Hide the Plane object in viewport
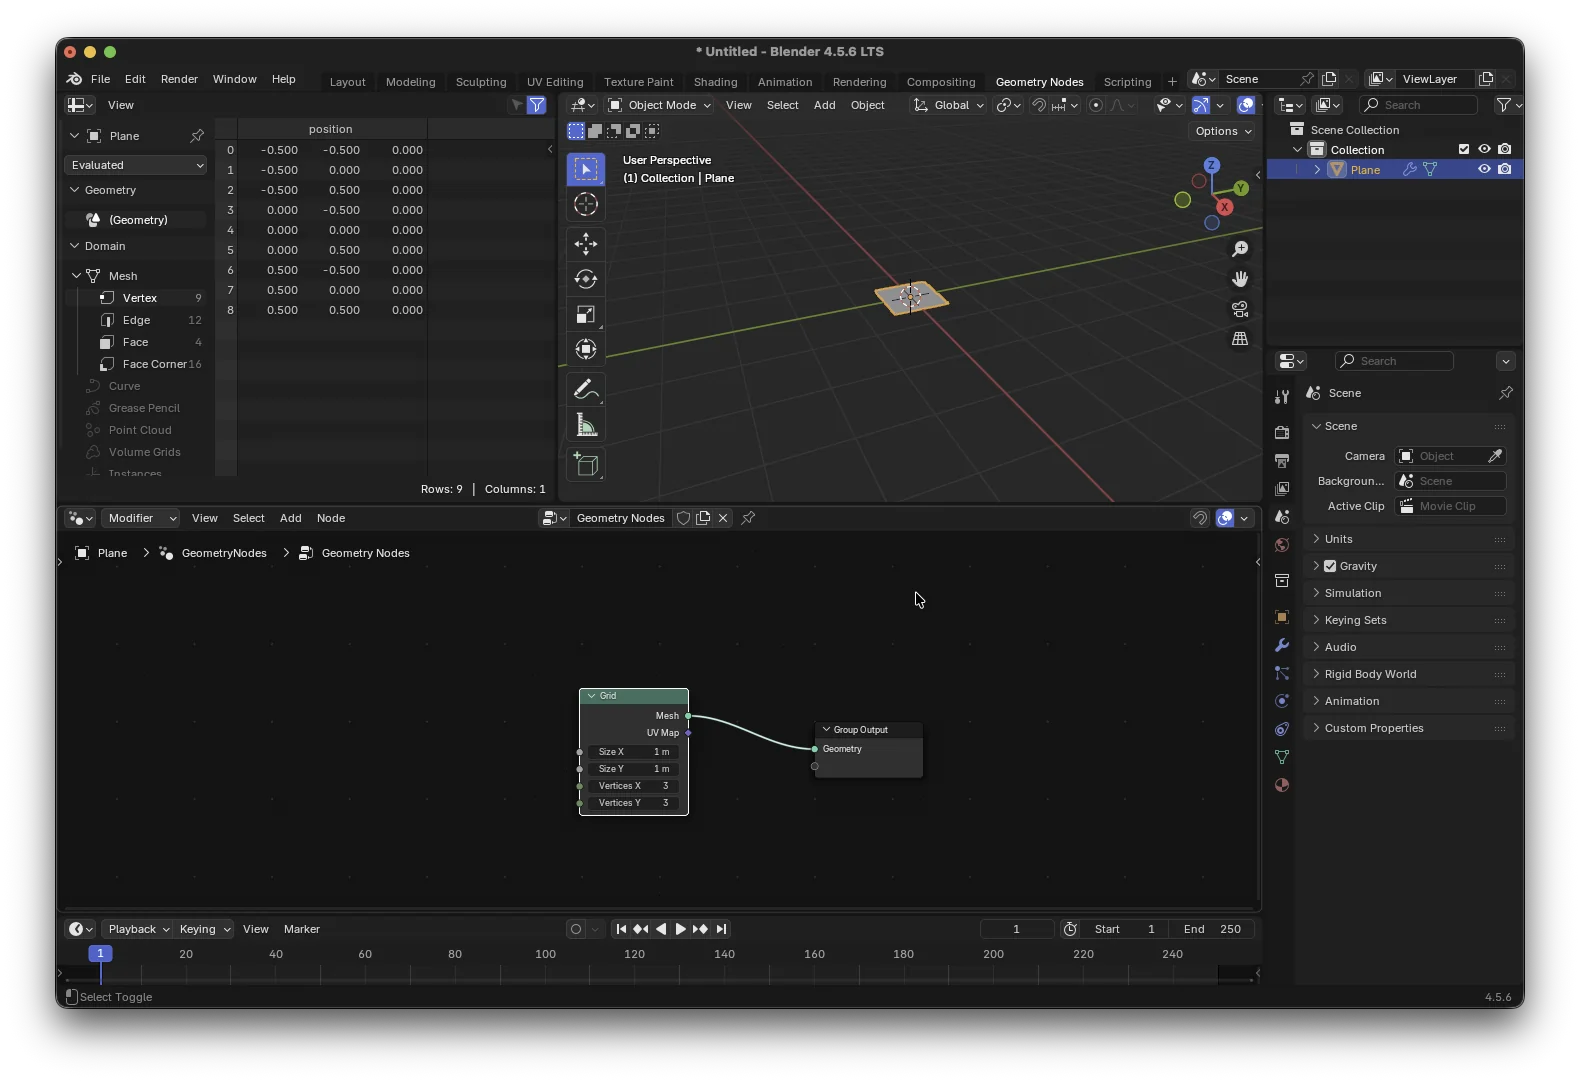The height and width of the screenshot is (1082, 1580). 1484,170
